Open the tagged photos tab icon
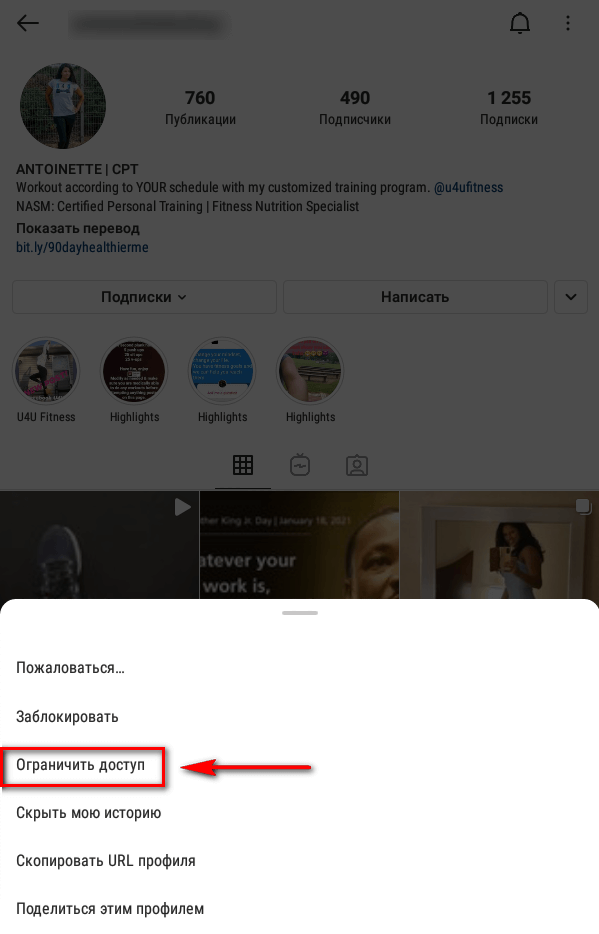The image size is (599, 934). click(357, 465)
